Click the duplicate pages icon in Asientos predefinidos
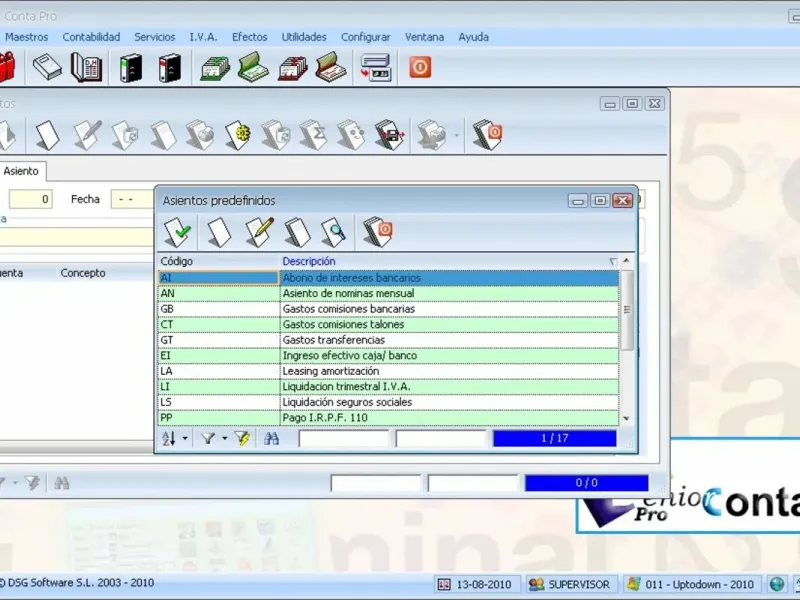The image size is (800, 600). [x=297, y=232]
